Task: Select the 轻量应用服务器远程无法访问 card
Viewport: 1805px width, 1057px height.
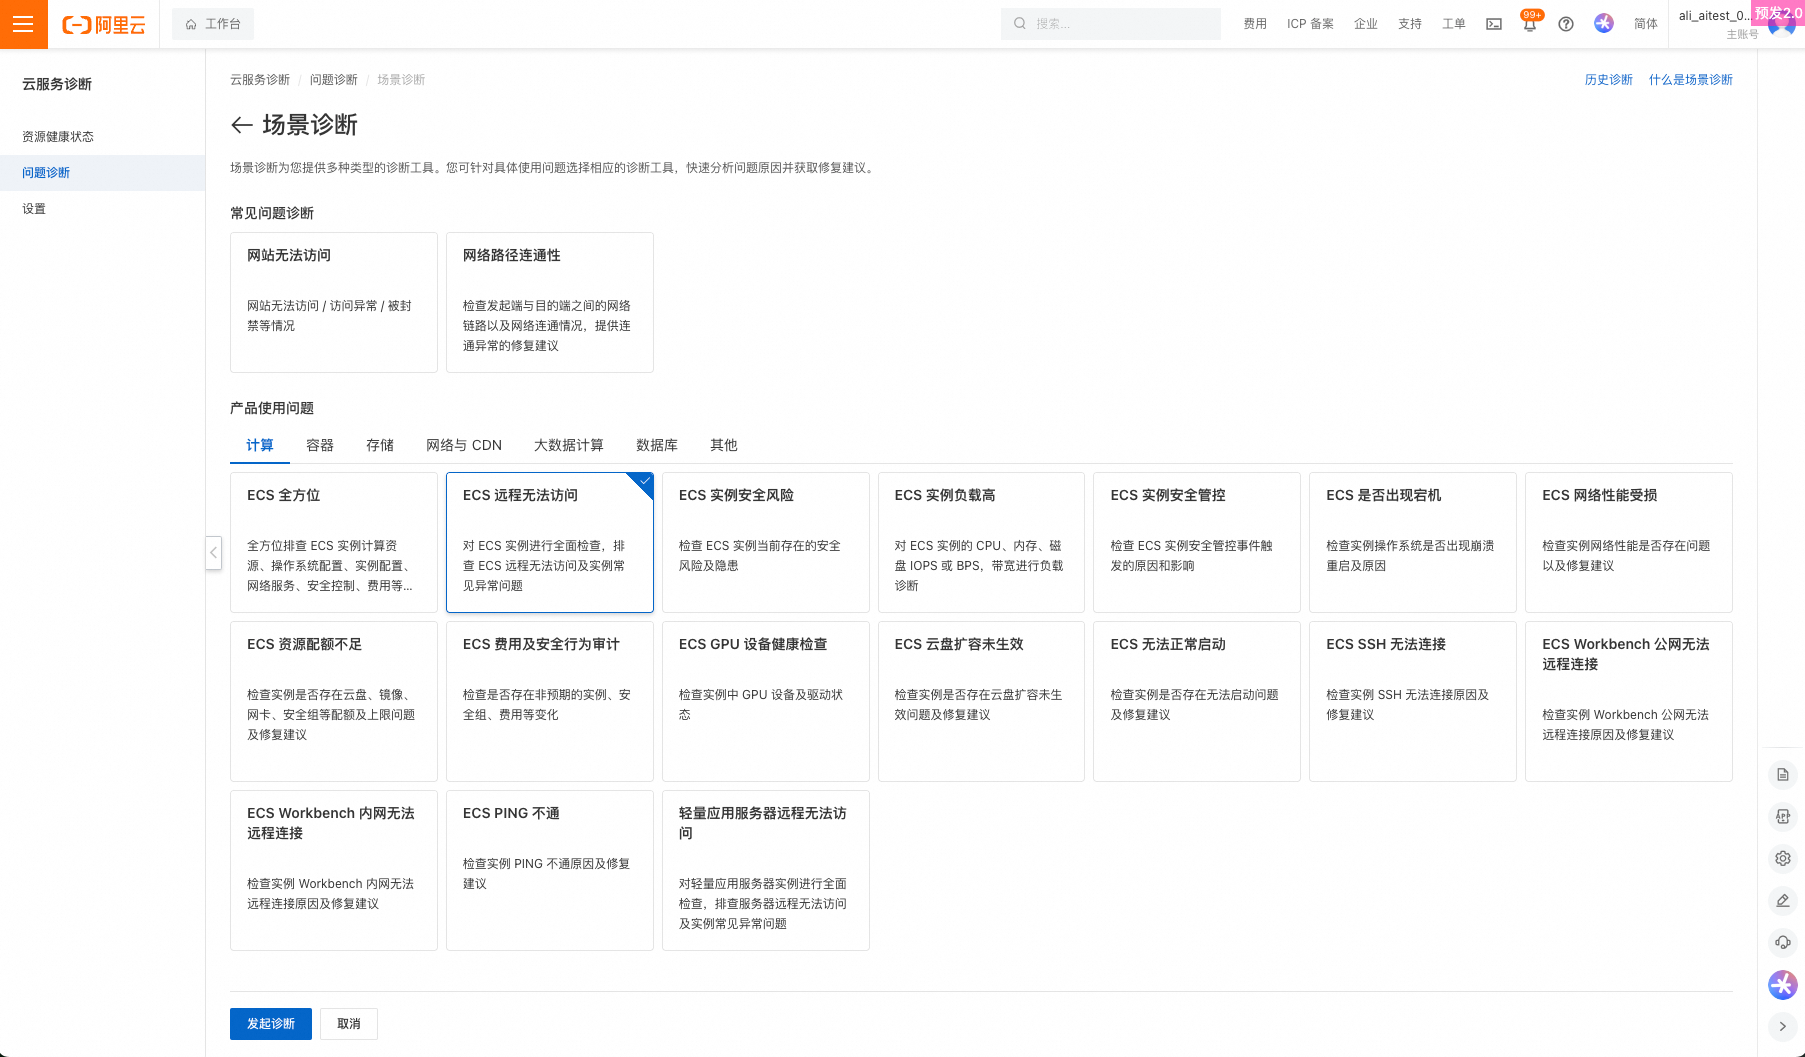Action: click(x=766, y=870)
